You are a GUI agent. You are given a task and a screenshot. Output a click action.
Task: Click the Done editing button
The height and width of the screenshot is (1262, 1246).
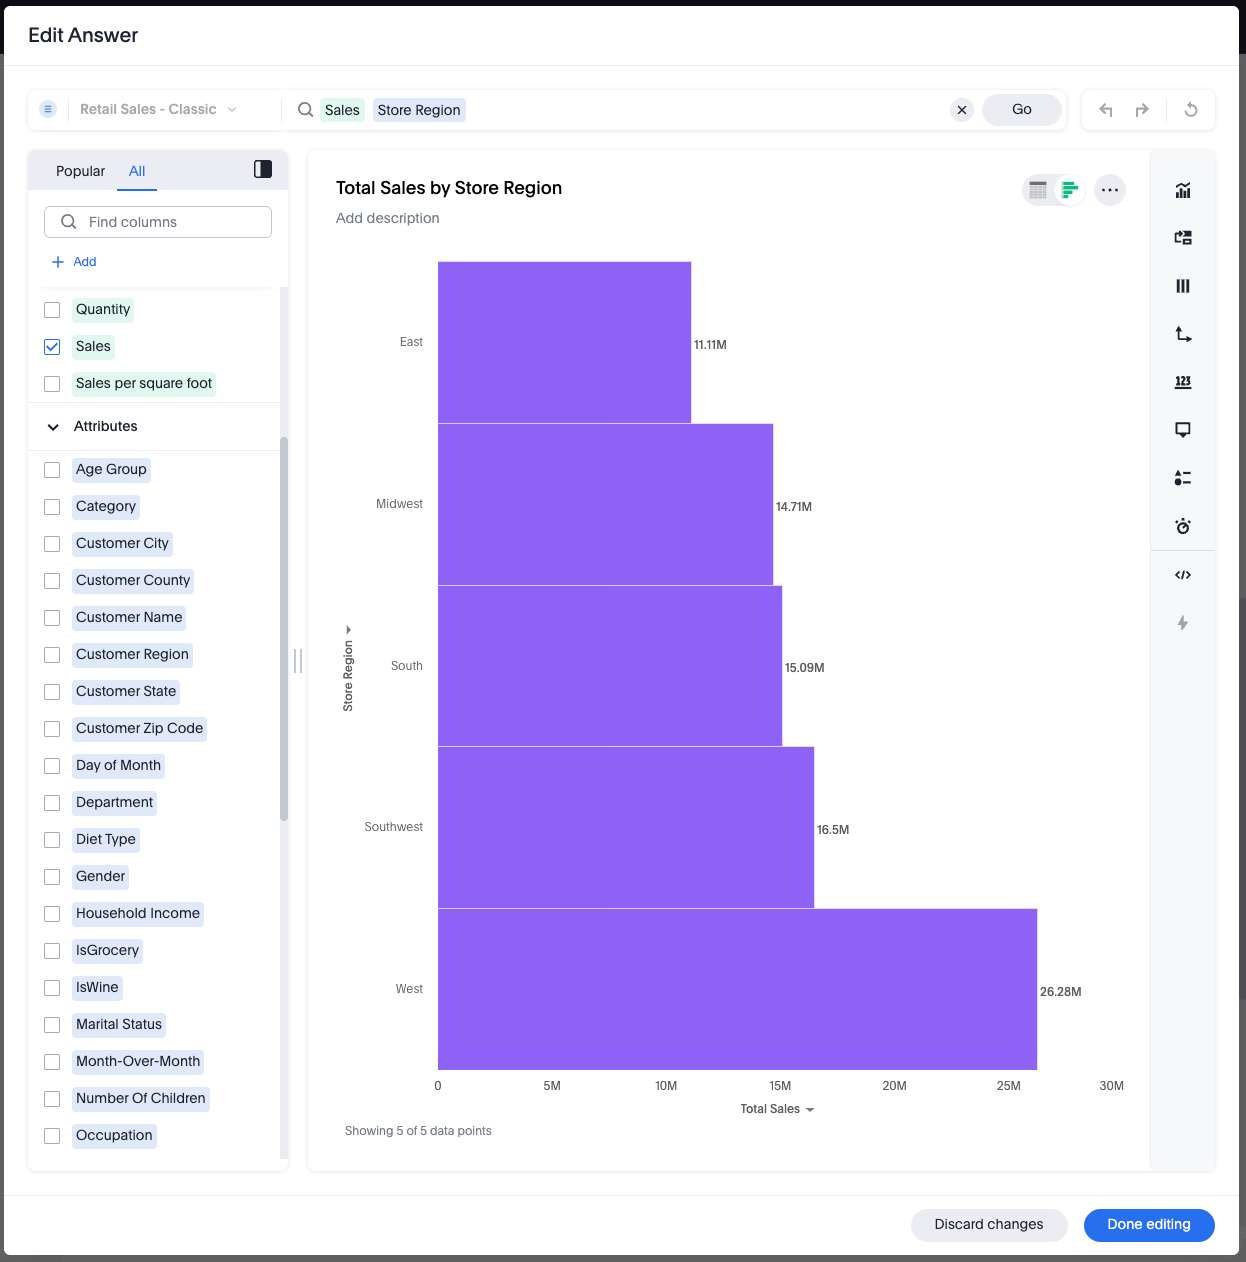[1148, 1225]
